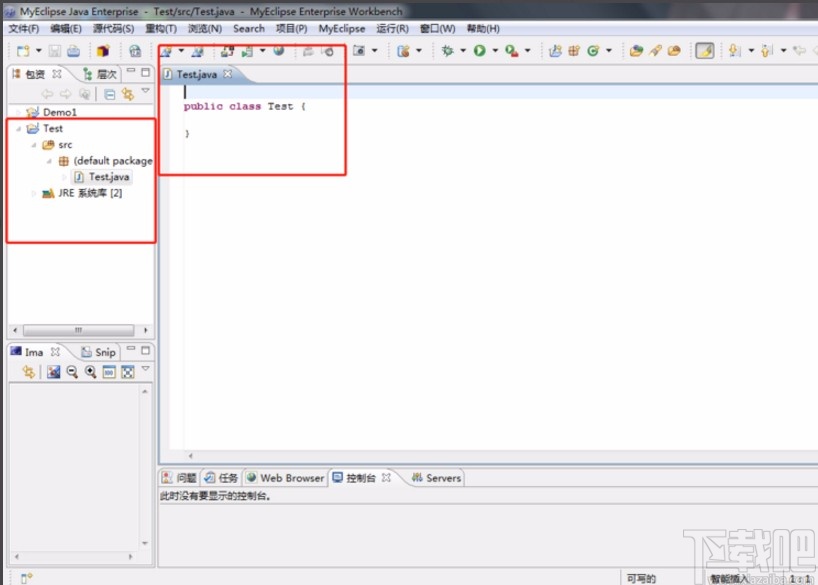818x585 pixels.
Task: Open the Help menu 帮助(H)
Action: tap(483, 29)
